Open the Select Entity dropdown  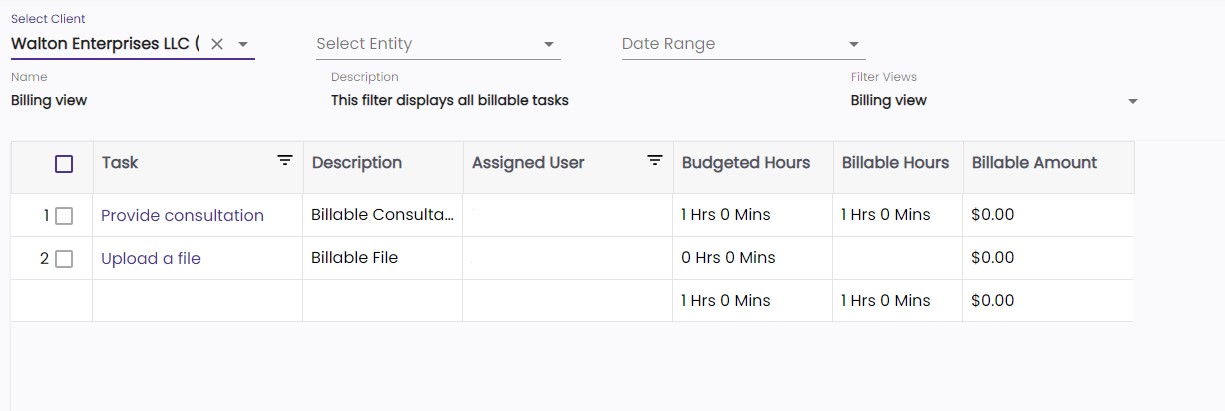pos(437,44)
